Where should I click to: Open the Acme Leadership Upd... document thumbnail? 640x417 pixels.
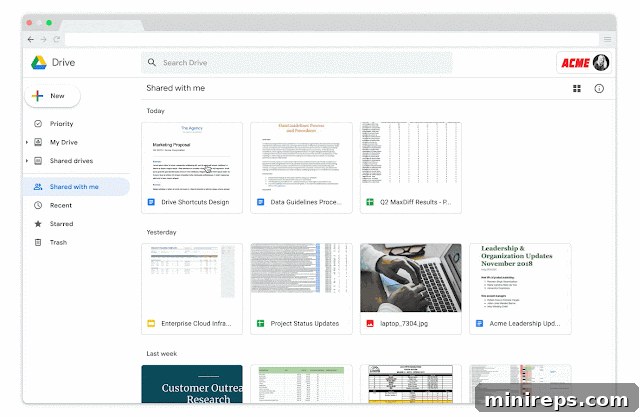[520, 278]
